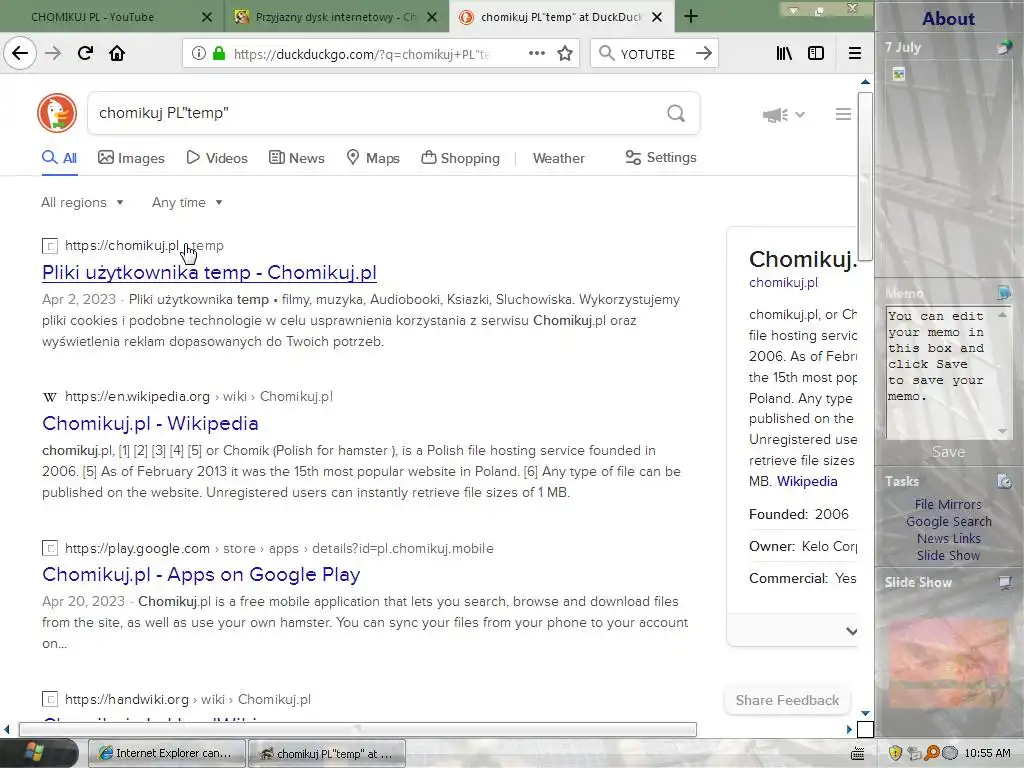The height and width of the screenshot is (768, 1024).
Task: Open Pliki użytkownika temp - Chomikuj.pl result
Action: tap(209, 272)
